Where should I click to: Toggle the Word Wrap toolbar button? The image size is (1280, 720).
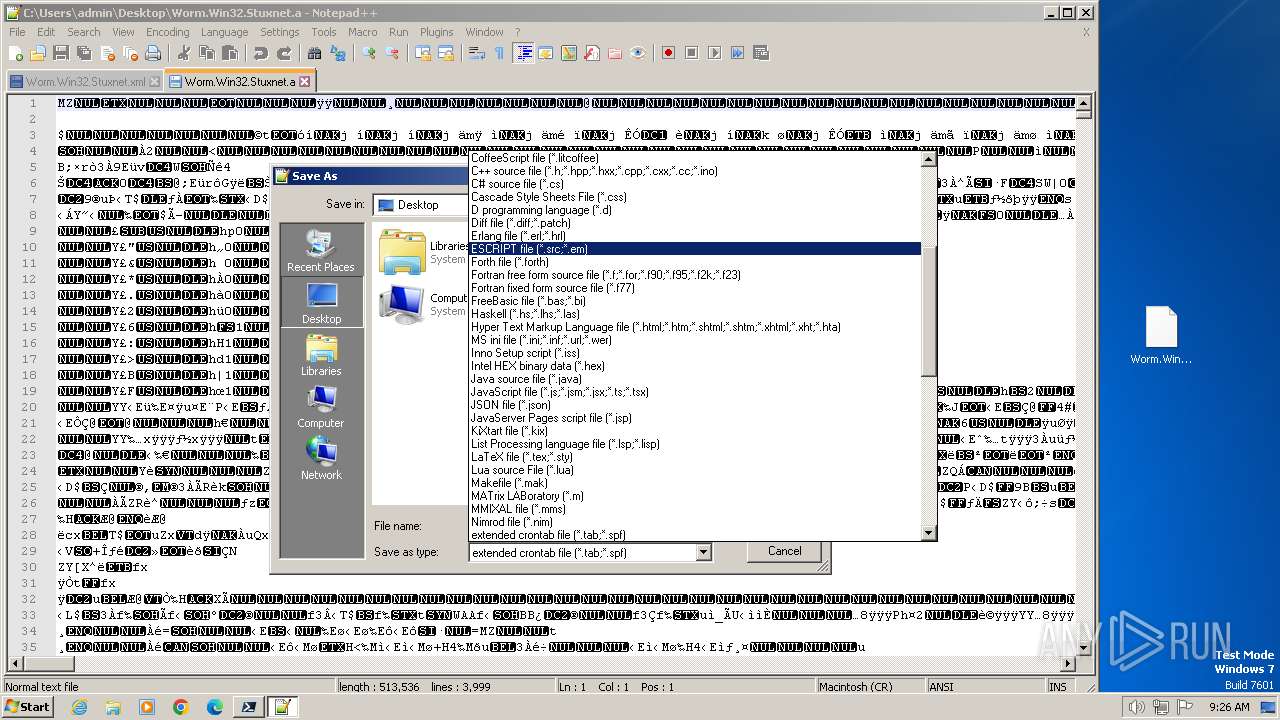477,53
